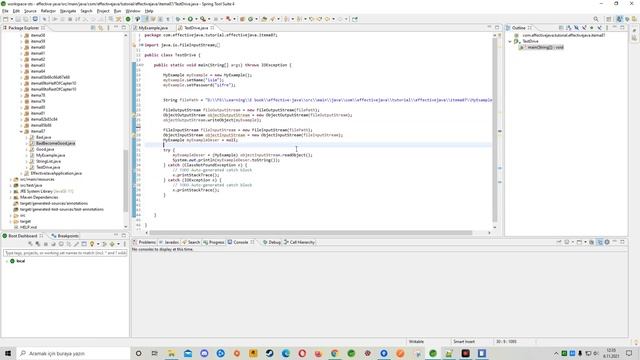Collapse the TestDrive class in Outline
The height and width of the screenshot is (360, 640).
(510, 41)
